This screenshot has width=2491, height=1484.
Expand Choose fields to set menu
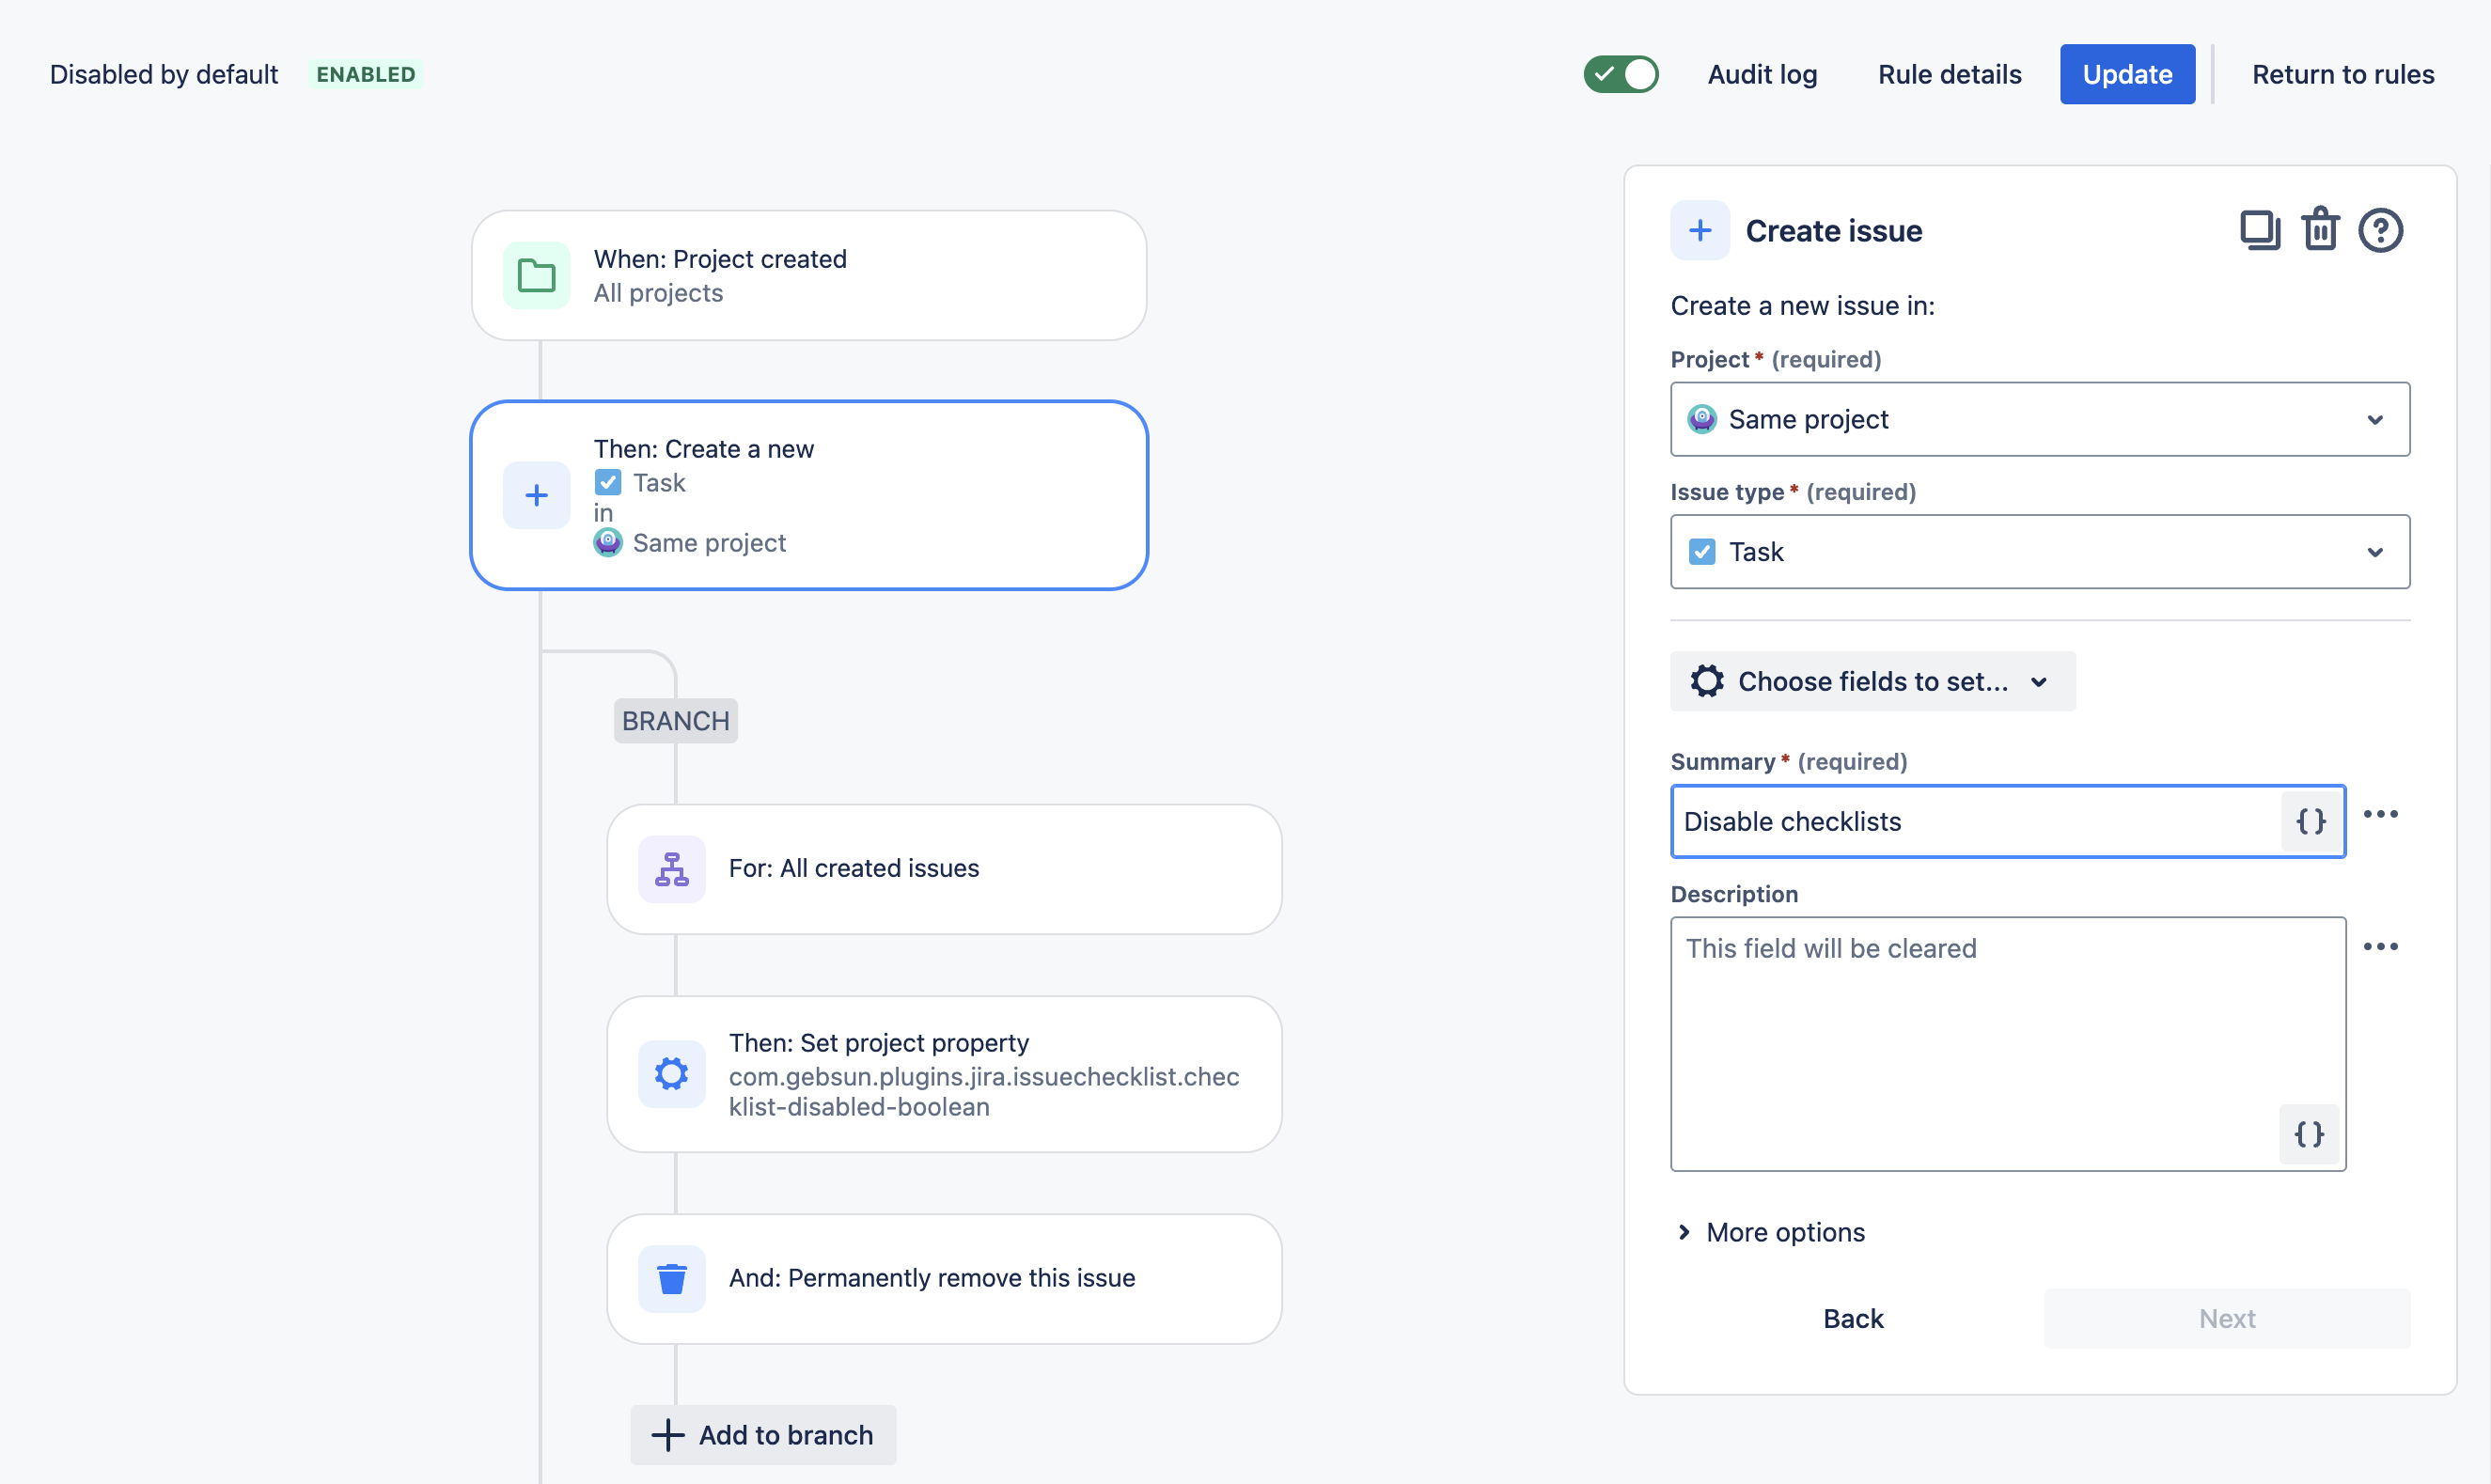point(1872,681)
